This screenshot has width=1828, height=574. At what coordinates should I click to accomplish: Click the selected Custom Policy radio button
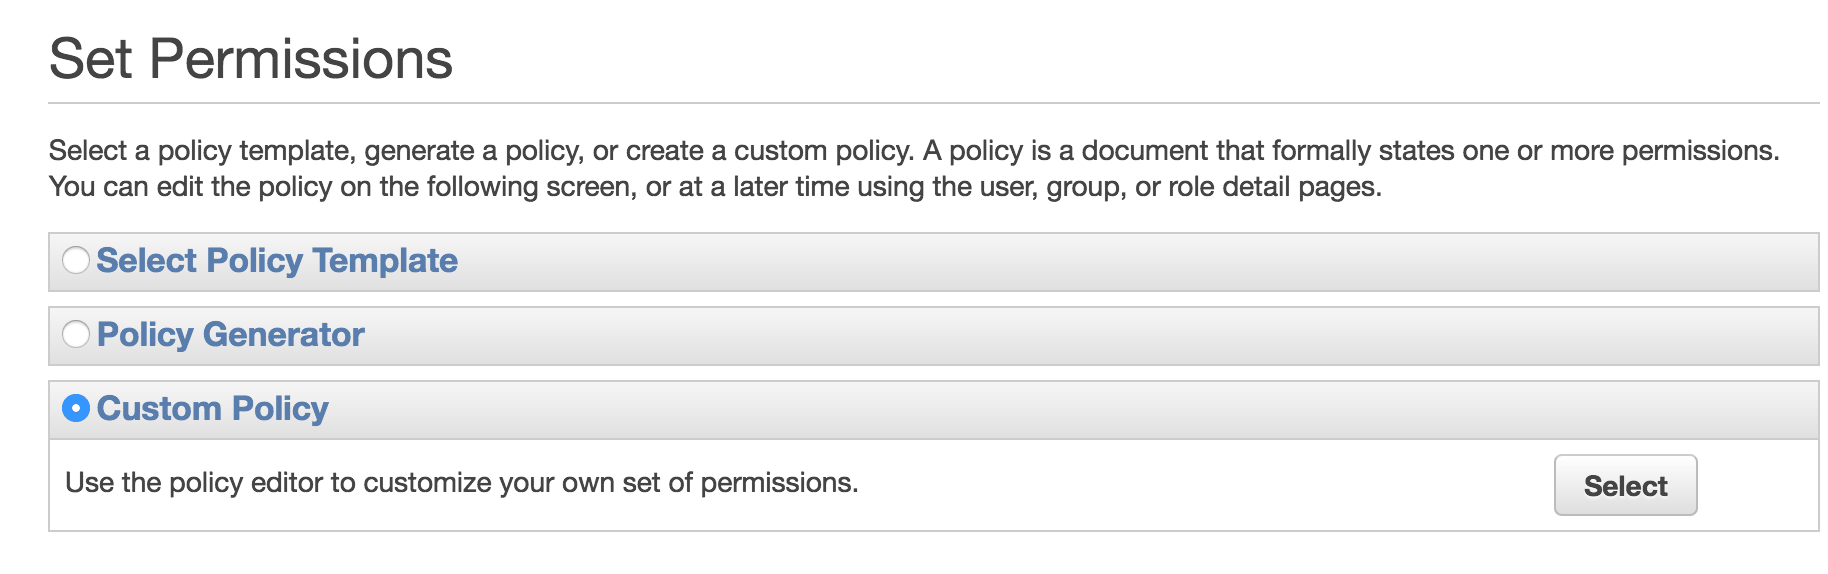76,408
